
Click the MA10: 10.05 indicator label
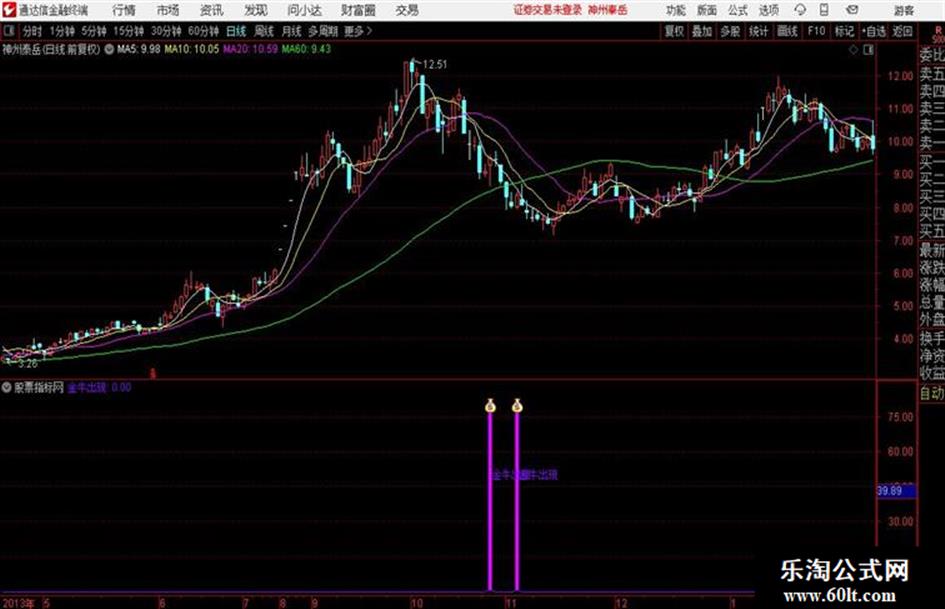click(x=192, y=49)
